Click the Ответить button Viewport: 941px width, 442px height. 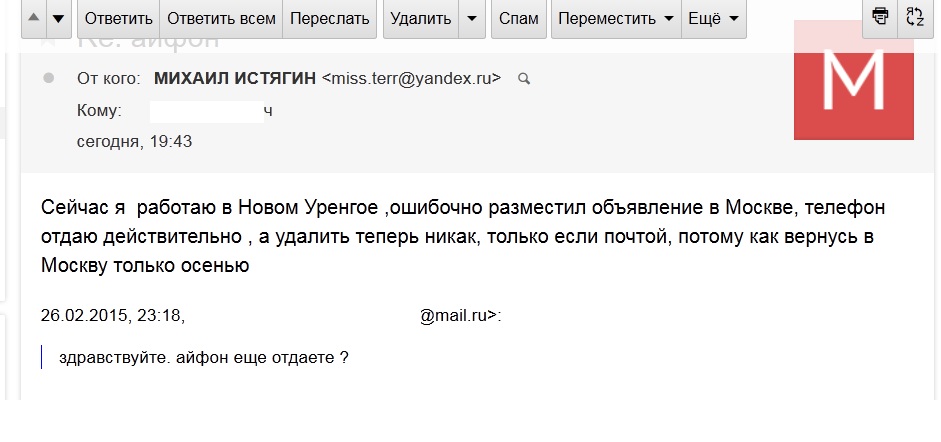click(x=119, y=19)
